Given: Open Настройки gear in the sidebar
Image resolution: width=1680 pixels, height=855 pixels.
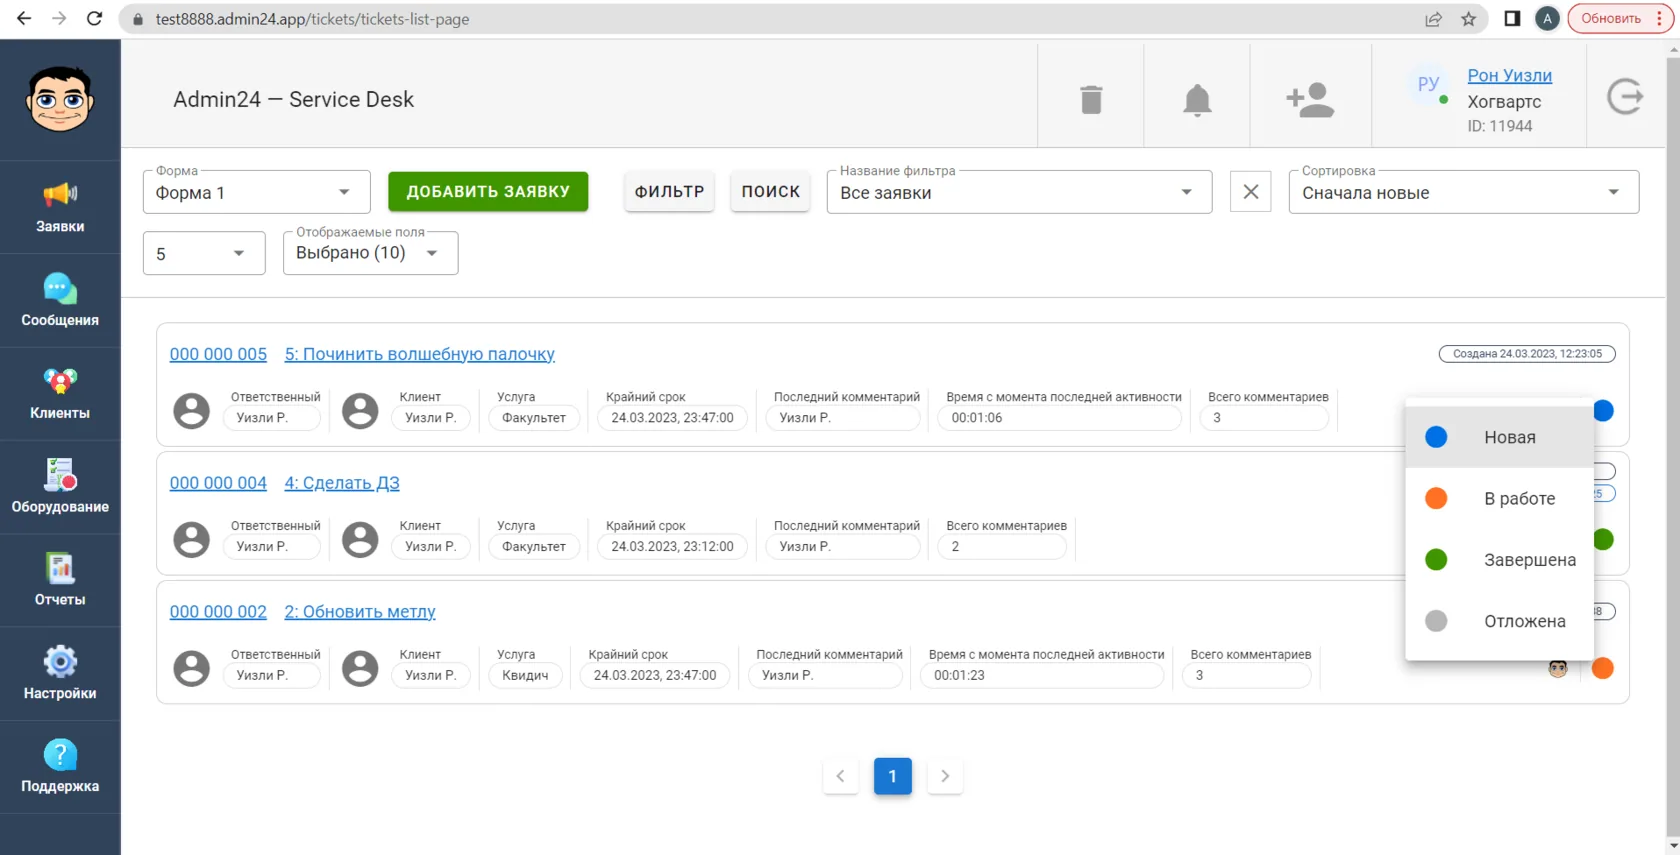Looking at the screenshot, I should point(60,674).
